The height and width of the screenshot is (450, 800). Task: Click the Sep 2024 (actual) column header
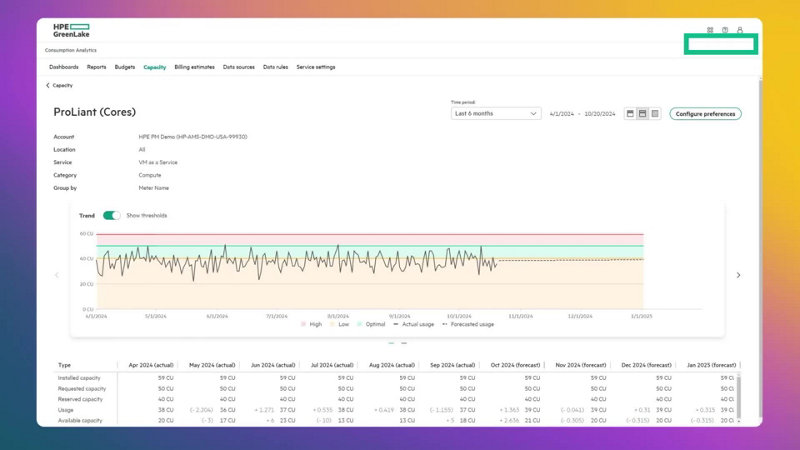[x=453, y=365]
